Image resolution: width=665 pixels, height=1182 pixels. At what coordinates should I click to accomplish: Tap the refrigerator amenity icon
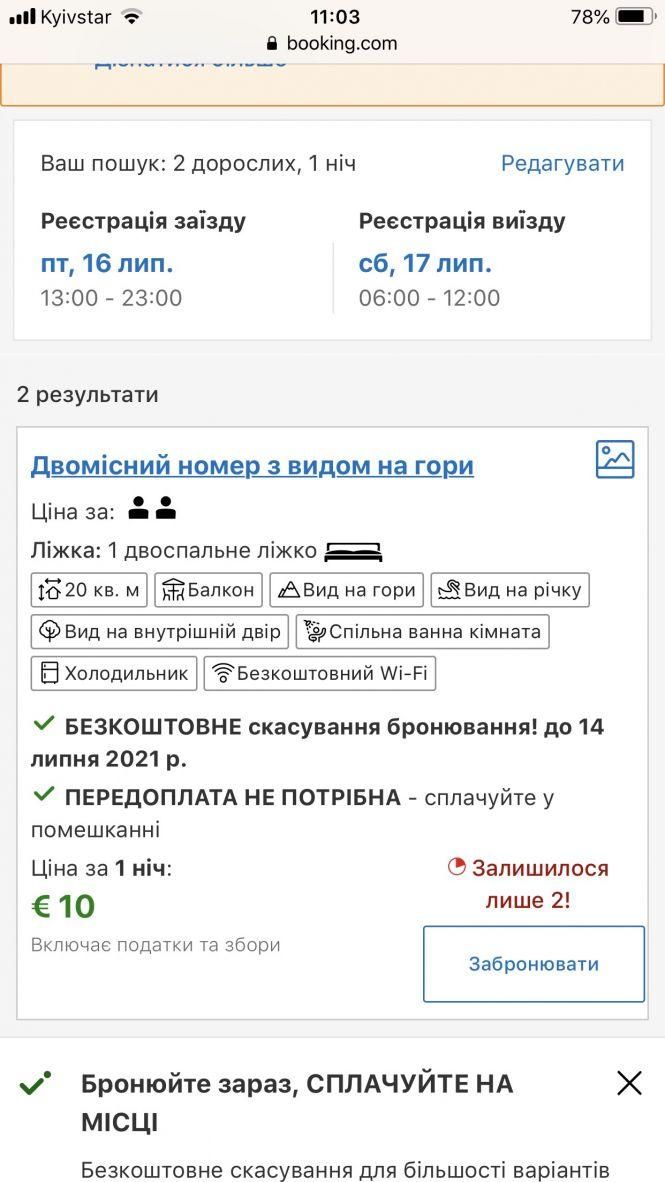[x=50, y=673]
